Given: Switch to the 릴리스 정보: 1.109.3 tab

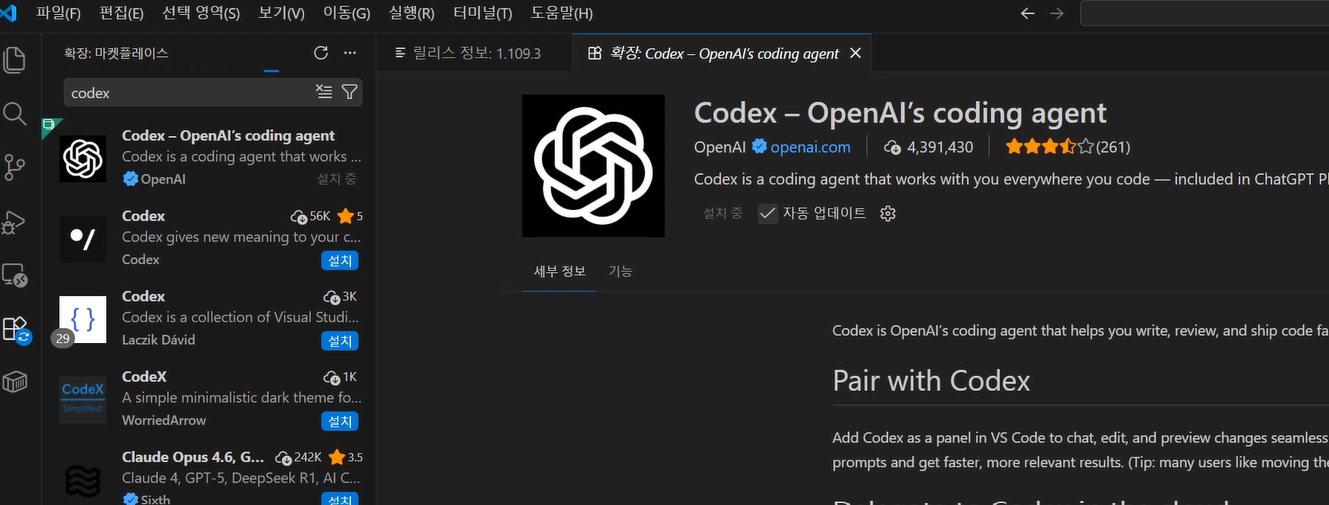Looking at the screenshot, I should point(468,53).
